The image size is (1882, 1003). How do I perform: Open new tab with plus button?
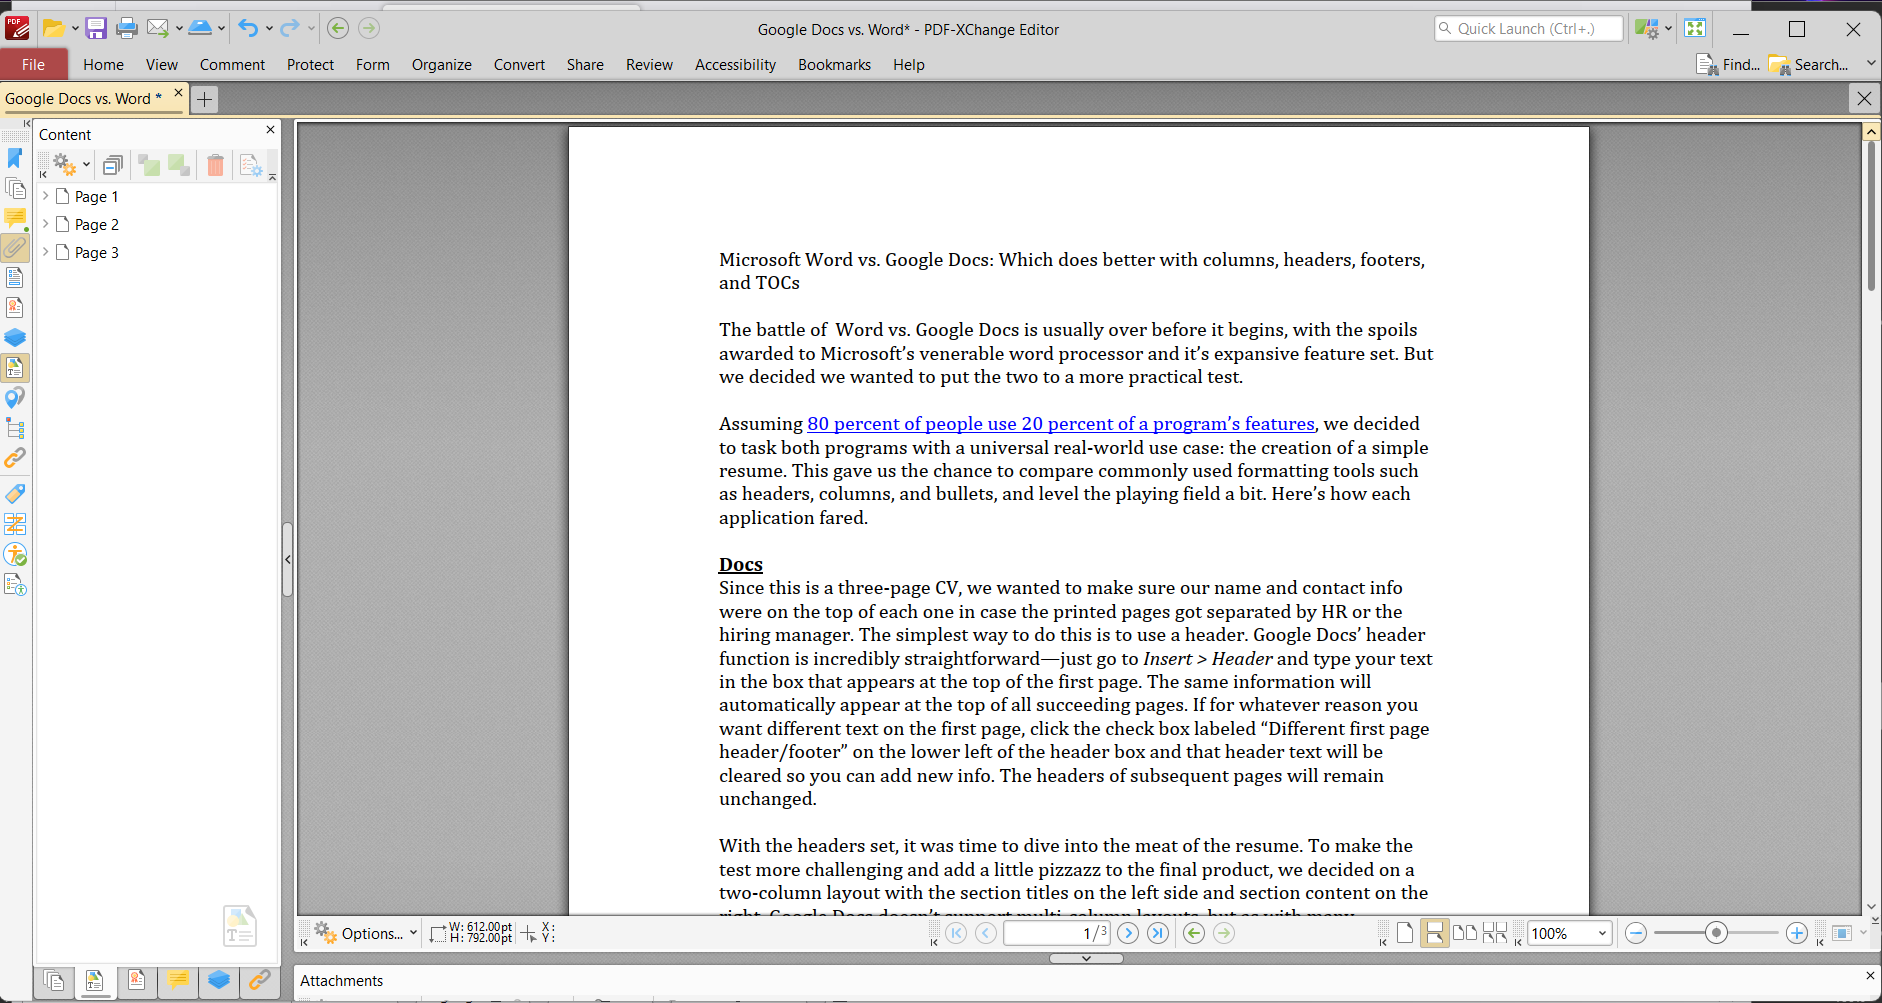pos(204,99)
